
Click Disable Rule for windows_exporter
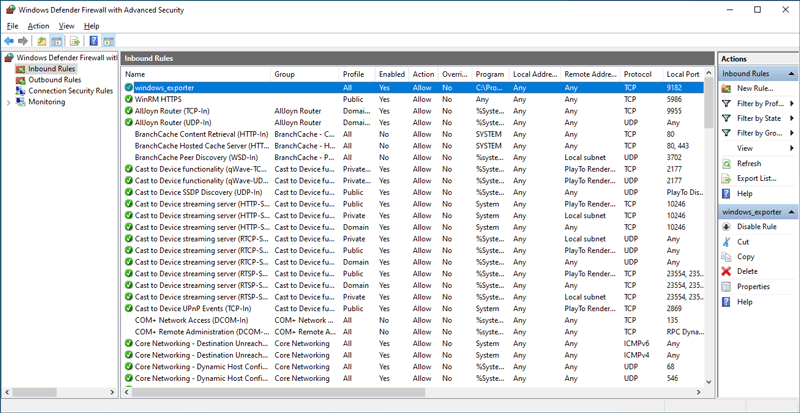[x=757, y=227]
